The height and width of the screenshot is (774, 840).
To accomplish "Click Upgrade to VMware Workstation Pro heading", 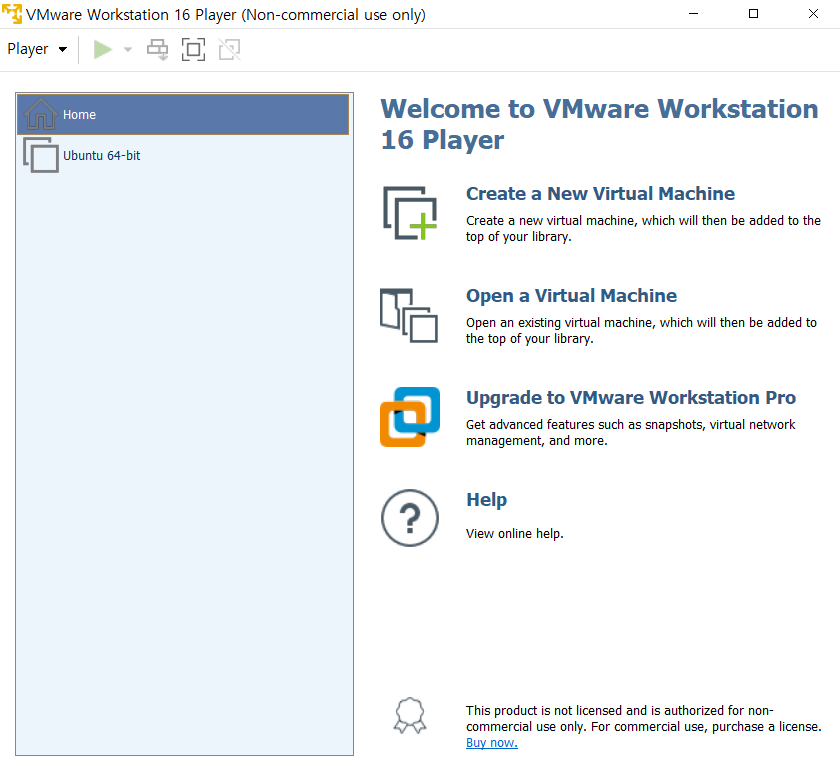I will tap(631, 397).
